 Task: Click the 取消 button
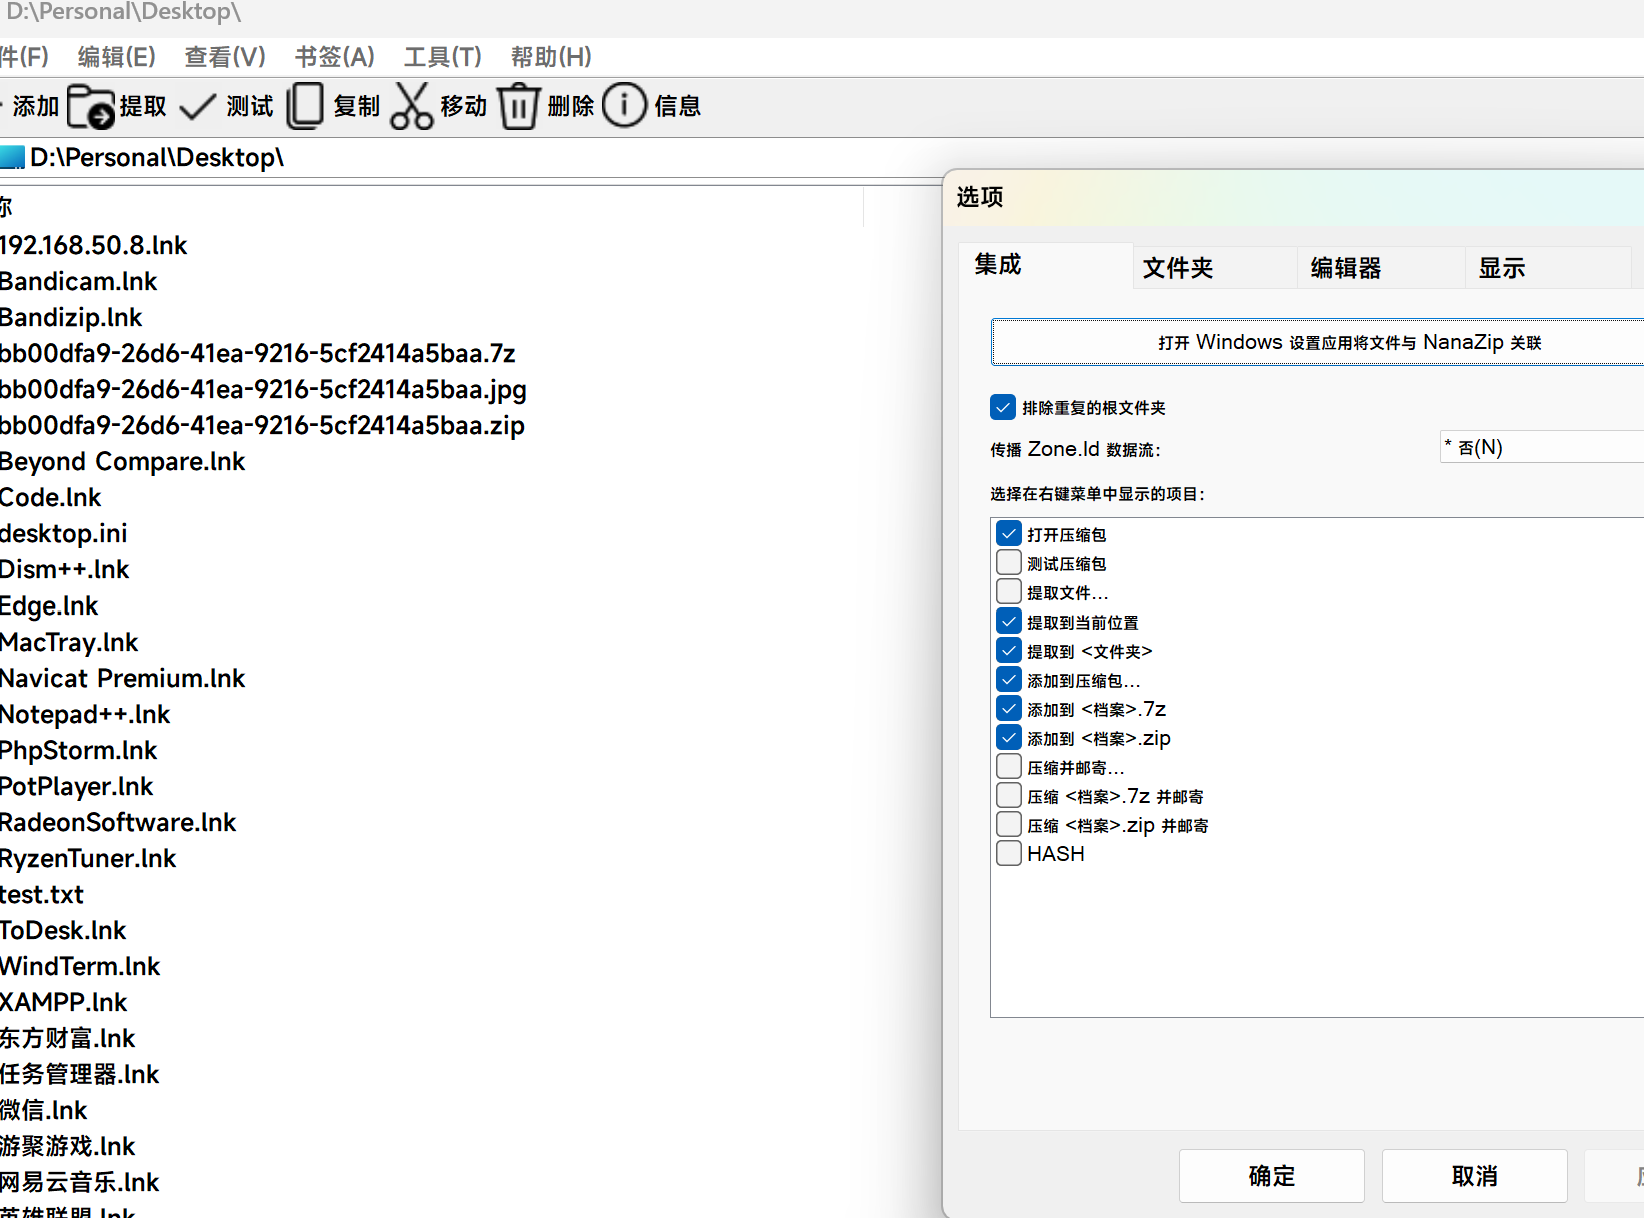(x=1474, y=1176)
